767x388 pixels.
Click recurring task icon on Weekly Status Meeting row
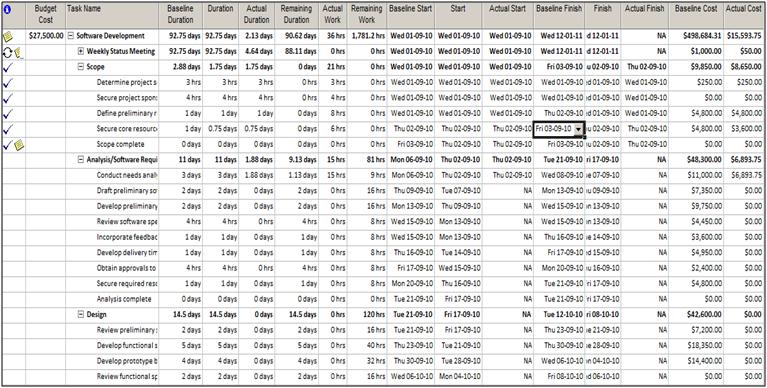(7, 52)
